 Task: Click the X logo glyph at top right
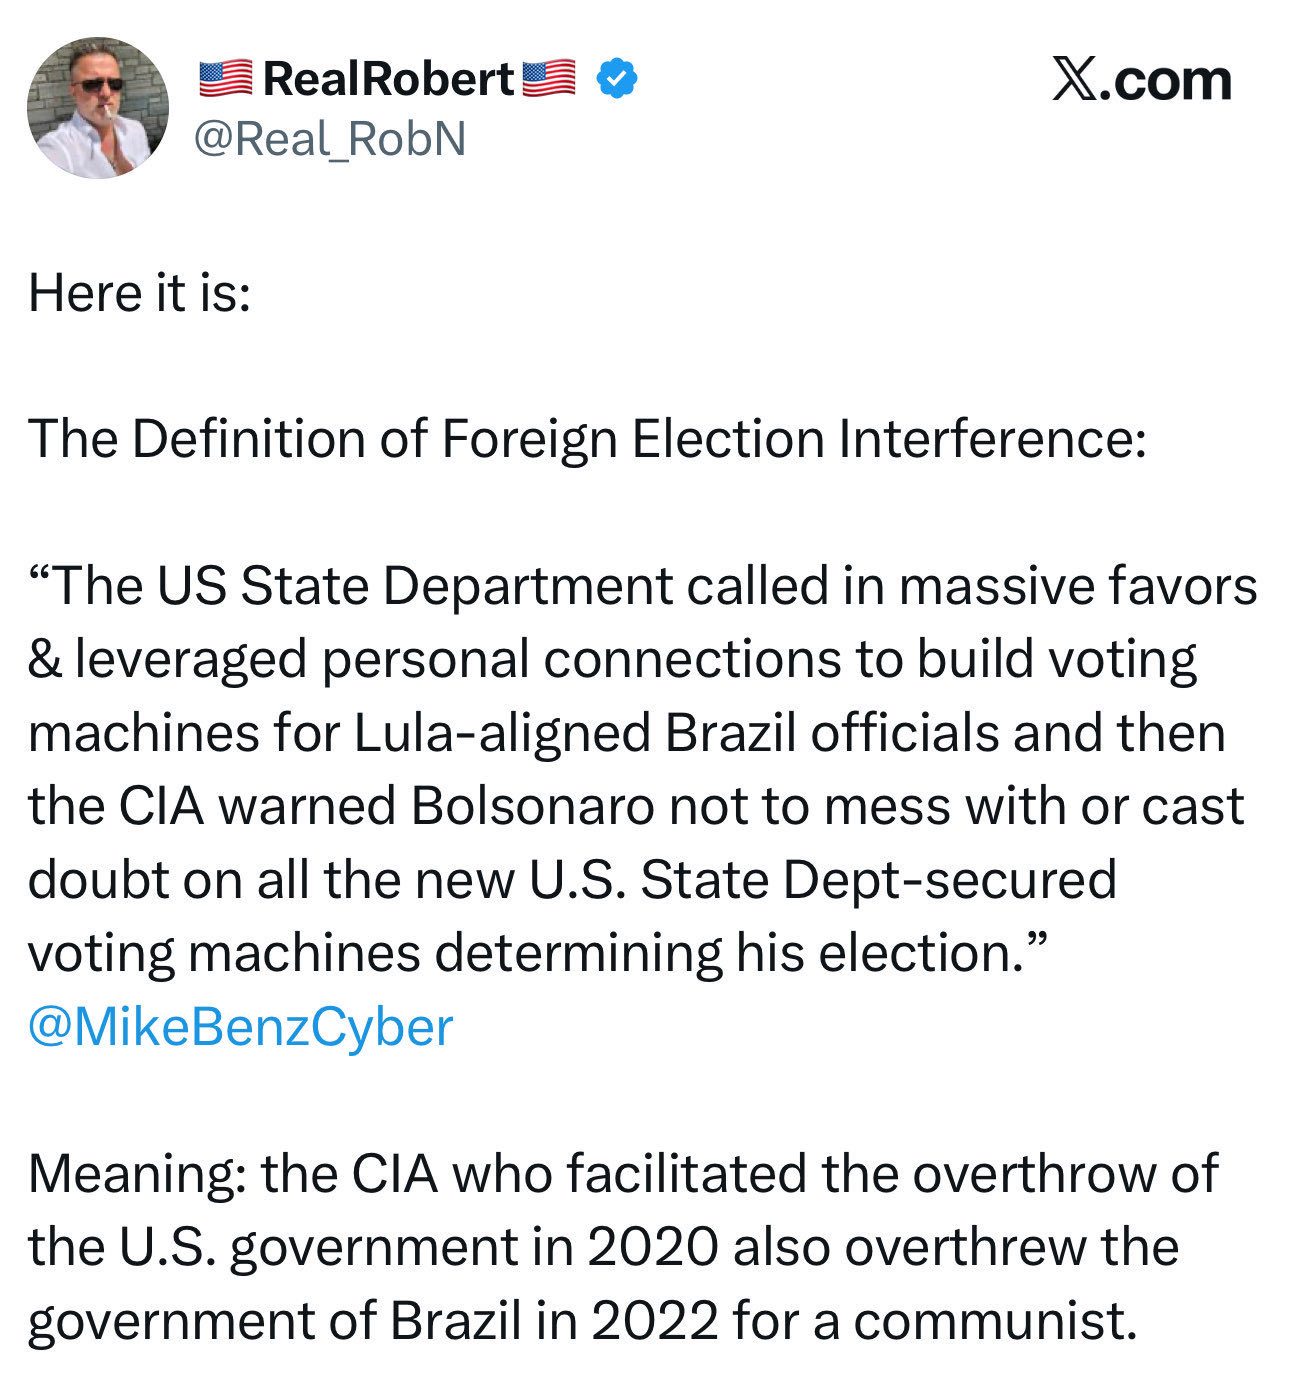pyautogui.click(x=1075, y=80)
